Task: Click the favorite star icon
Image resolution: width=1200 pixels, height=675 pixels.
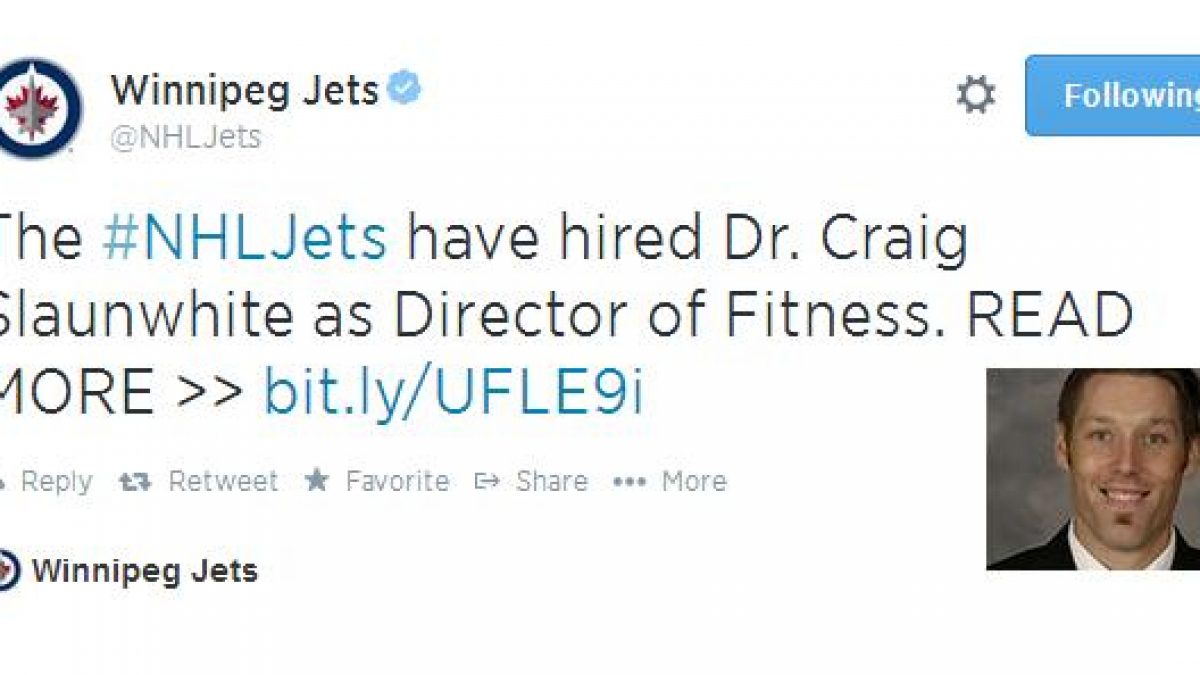Action: coord(317,481)
